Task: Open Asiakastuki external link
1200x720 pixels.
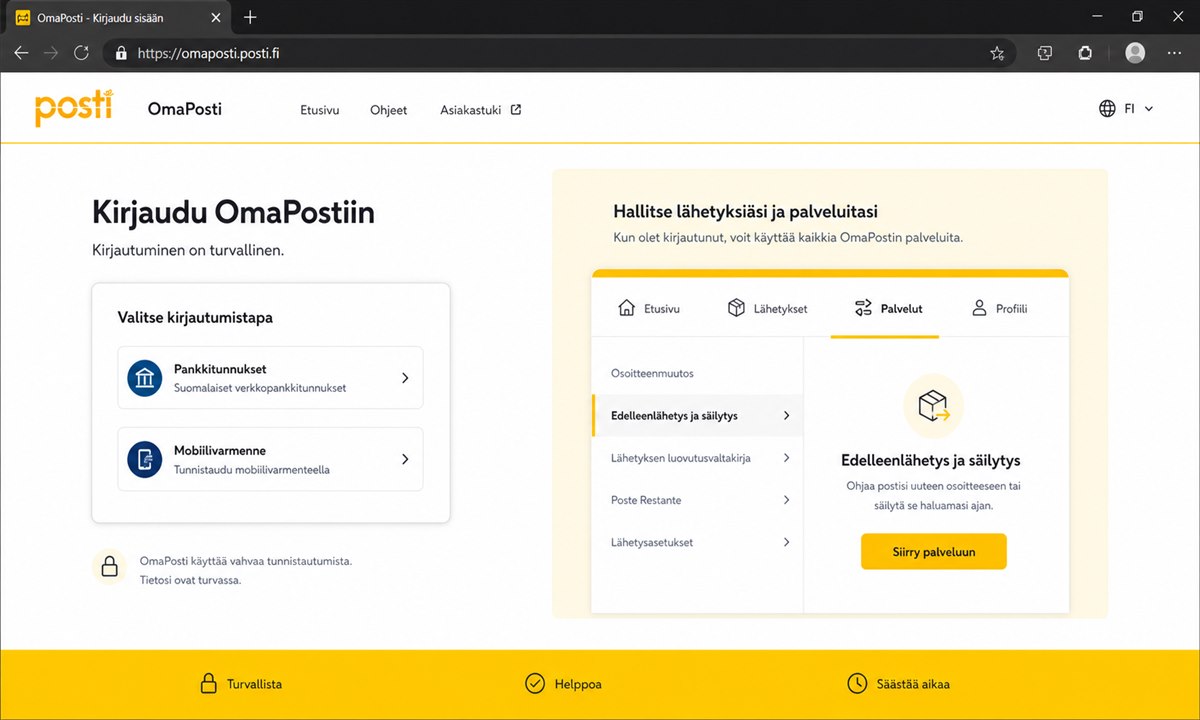Action: 481,110
